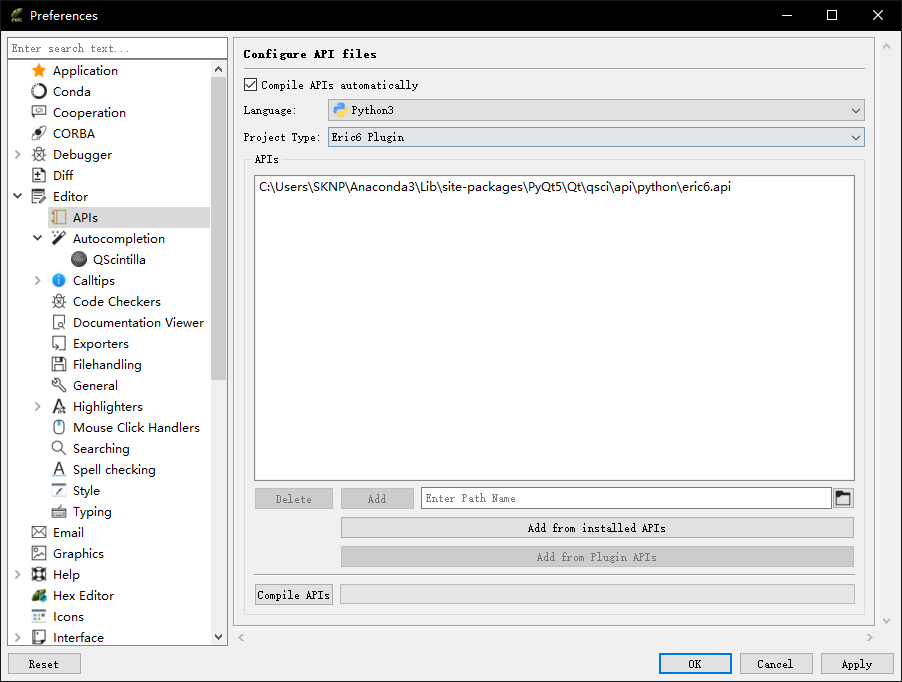Image resolution: width=902 pixels, height=682 pixels.
Task: Toggle Compile APIs automatically checkbox
Action: [250, 85]
